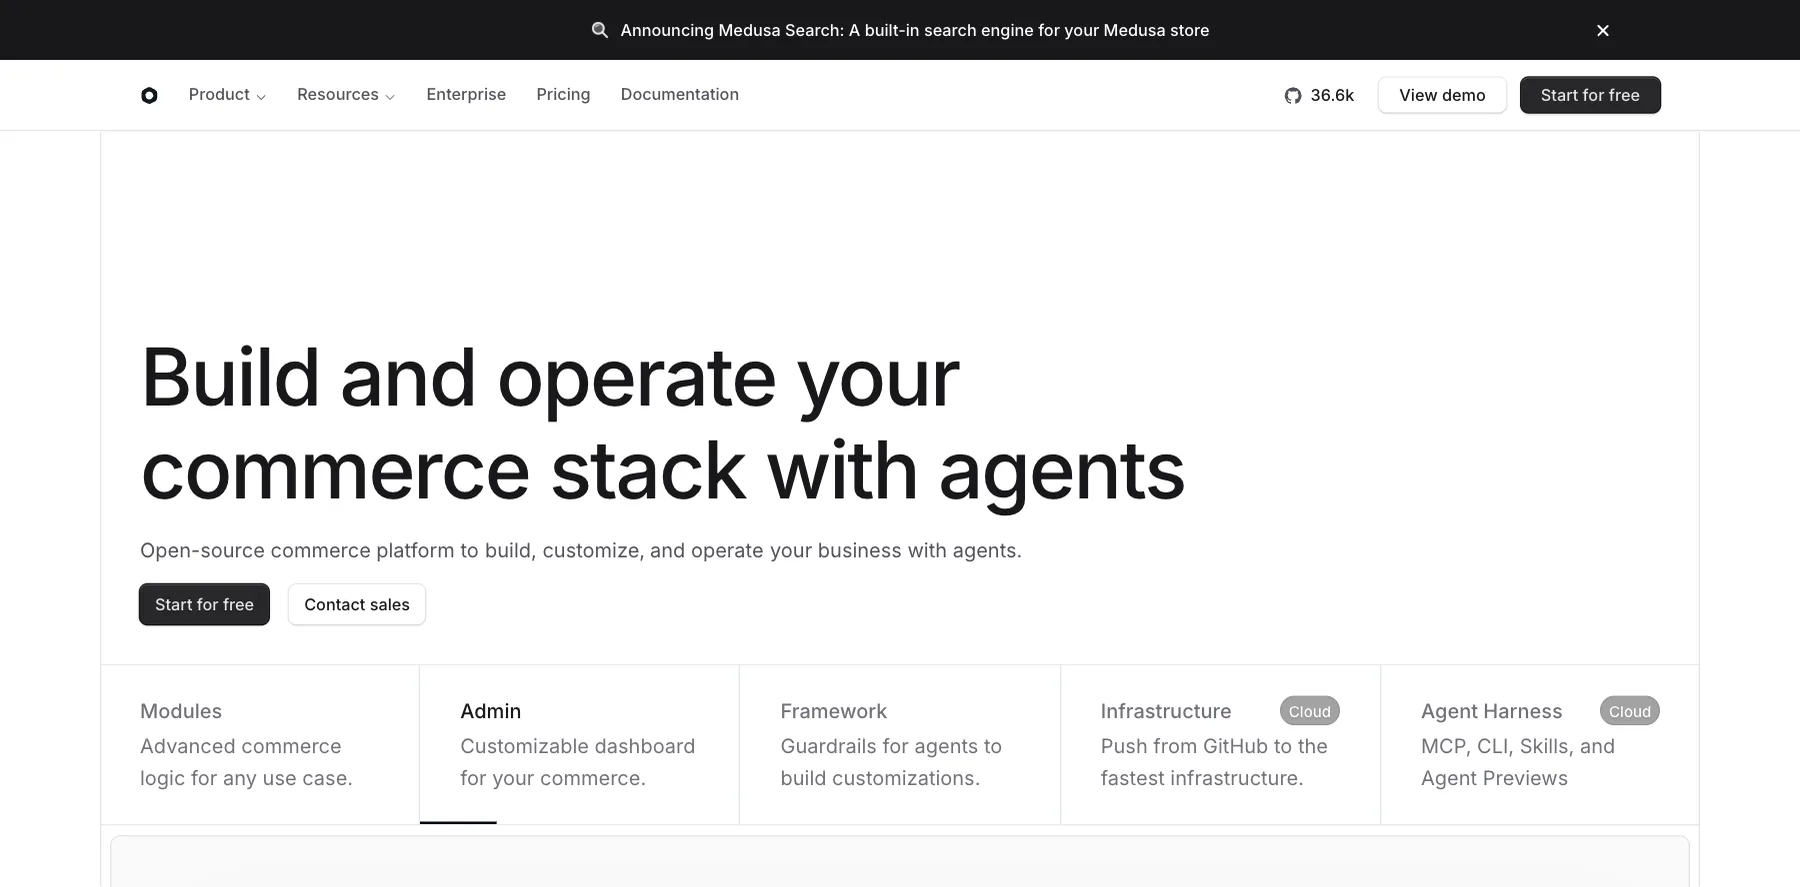1800x887 pixels.
Task: Click the View demo button
Action: [1442, 95]
